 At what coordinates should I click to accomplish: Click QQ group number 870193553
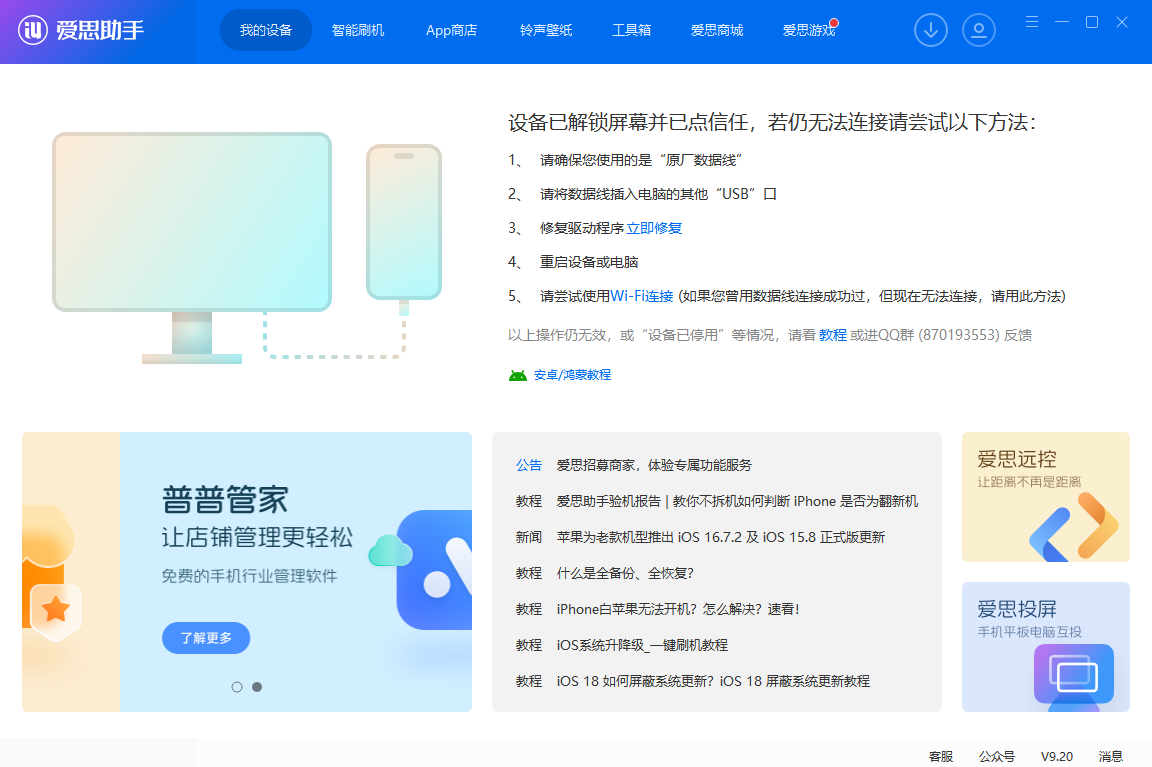click(959, 335)
